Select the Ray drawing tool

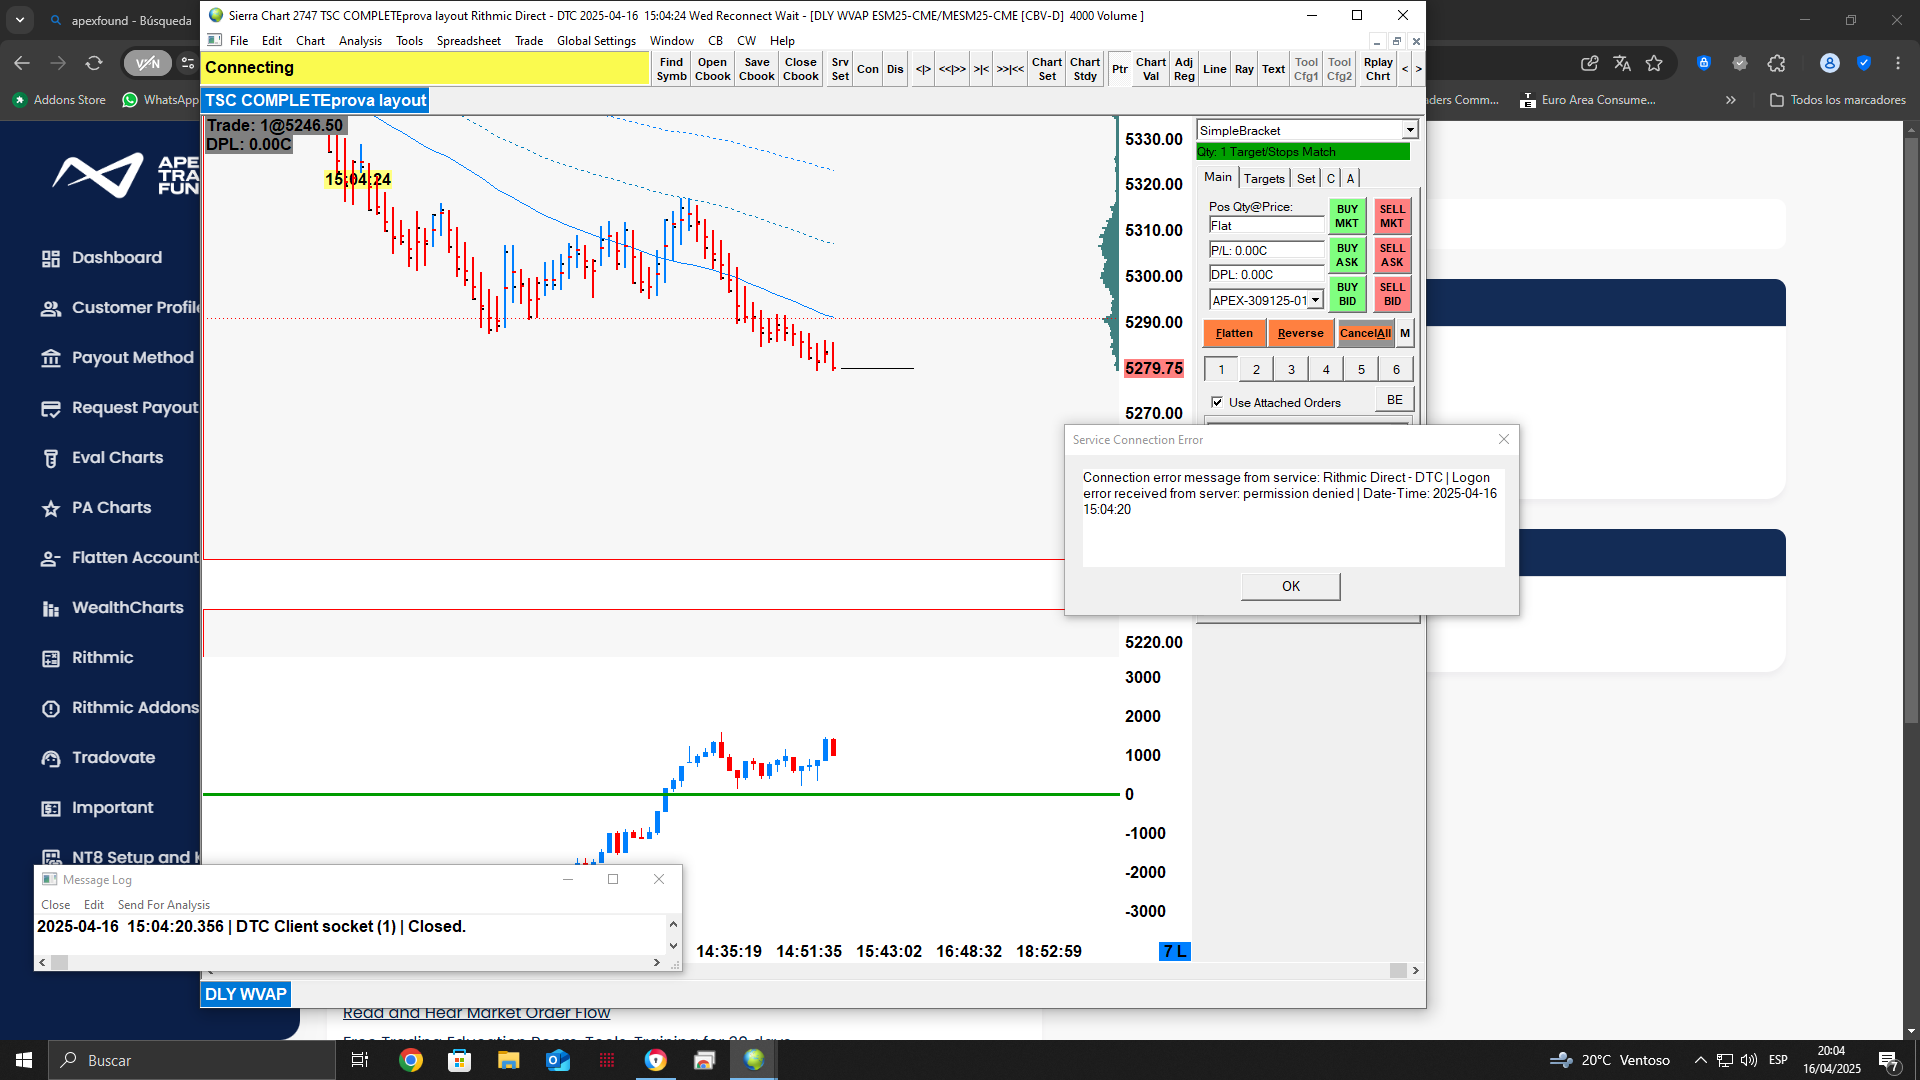(x=1244, y=69)
